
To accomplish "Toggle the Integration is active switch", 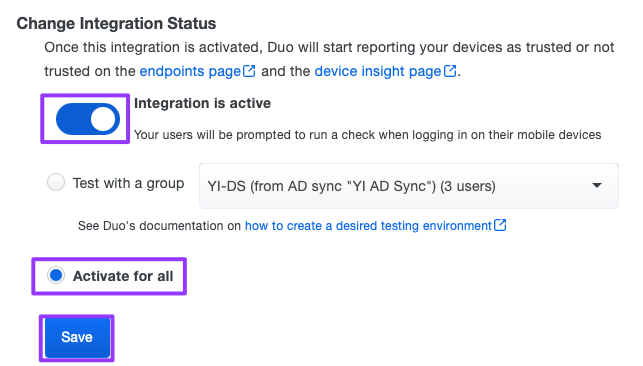I will point(88,119).
